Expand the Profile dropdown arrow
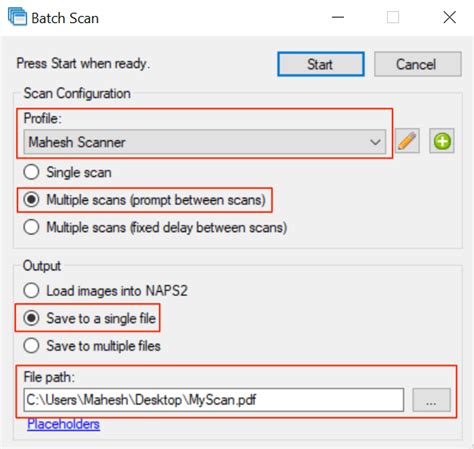 click(x=375, y=142)
